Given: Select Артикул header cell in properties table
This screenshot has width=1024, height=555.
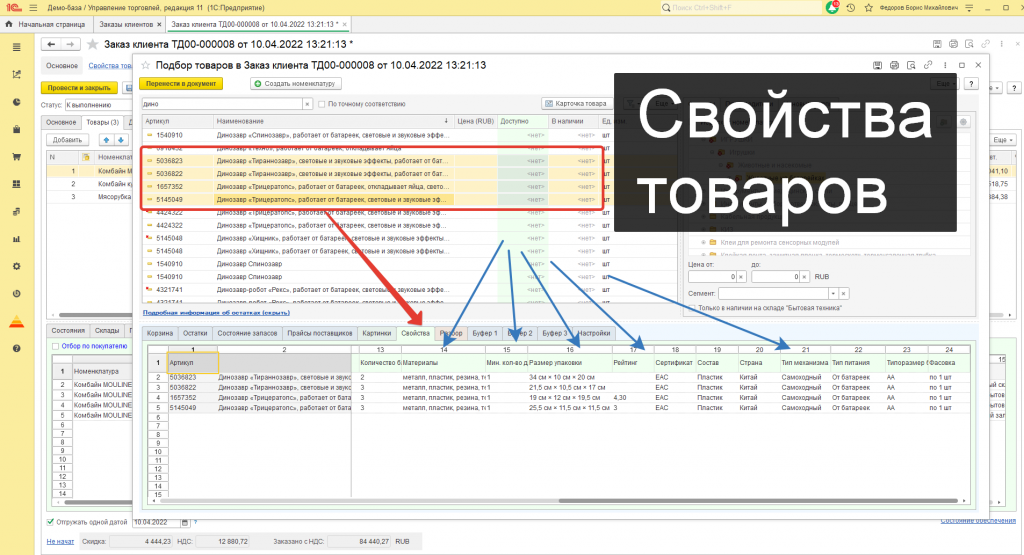Looking at the screenshot, I should pyautogui.click(x=193, y=362).
